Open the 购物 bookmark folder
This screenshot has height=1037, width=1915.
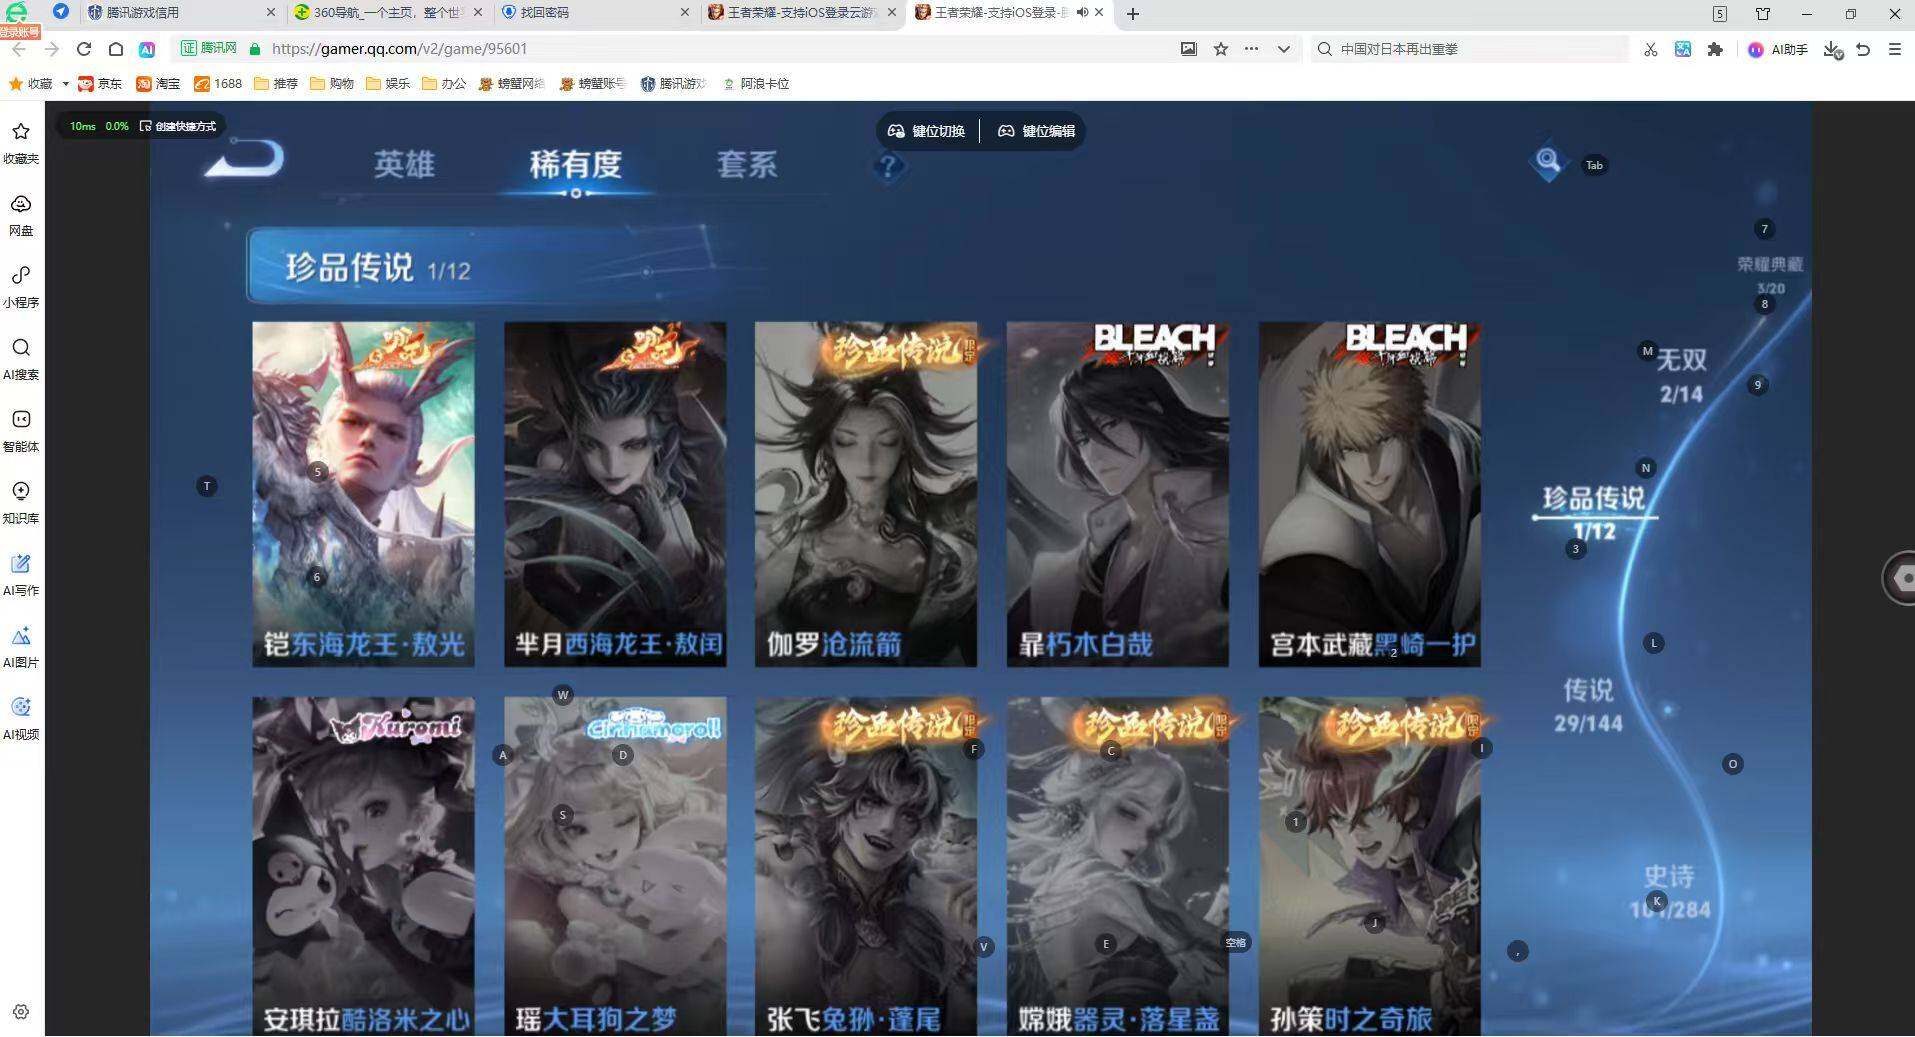pos(332,84)
